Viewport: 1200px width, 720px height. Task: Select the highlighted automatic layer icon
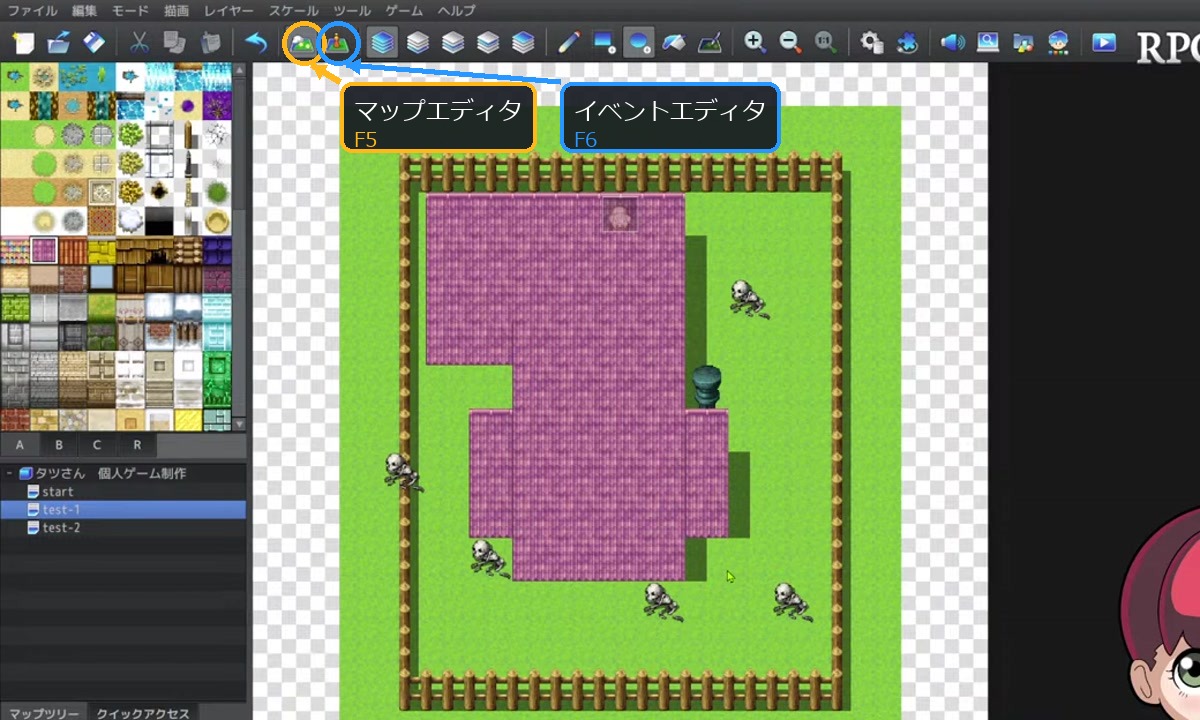(x=383, y=43)
